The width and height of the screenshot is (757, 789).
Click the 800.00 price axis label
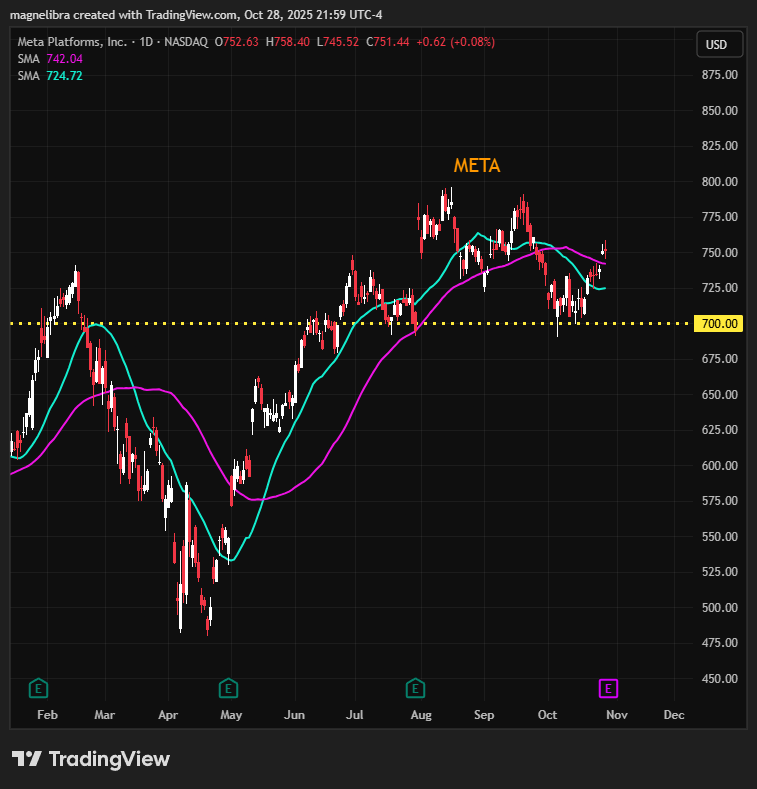coord(720,182)
